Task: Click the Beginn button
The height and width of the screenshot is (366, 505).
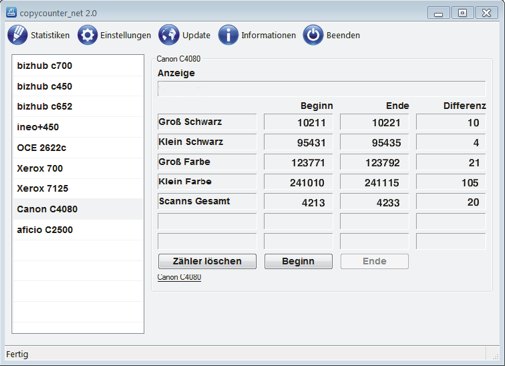Action: (298, 261)
